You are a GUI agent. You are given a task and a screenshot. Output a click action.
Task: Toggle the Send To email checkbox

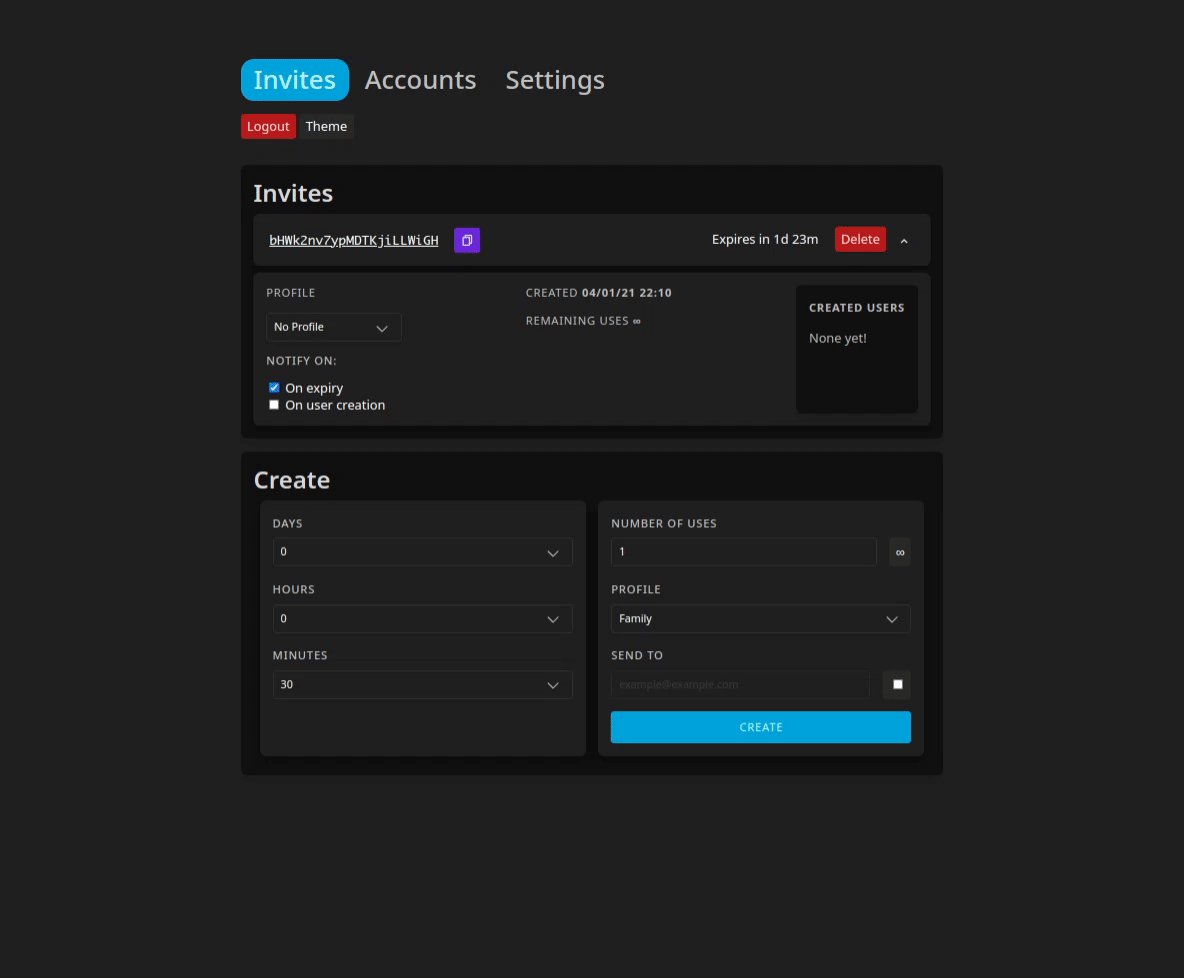(897, 685)
